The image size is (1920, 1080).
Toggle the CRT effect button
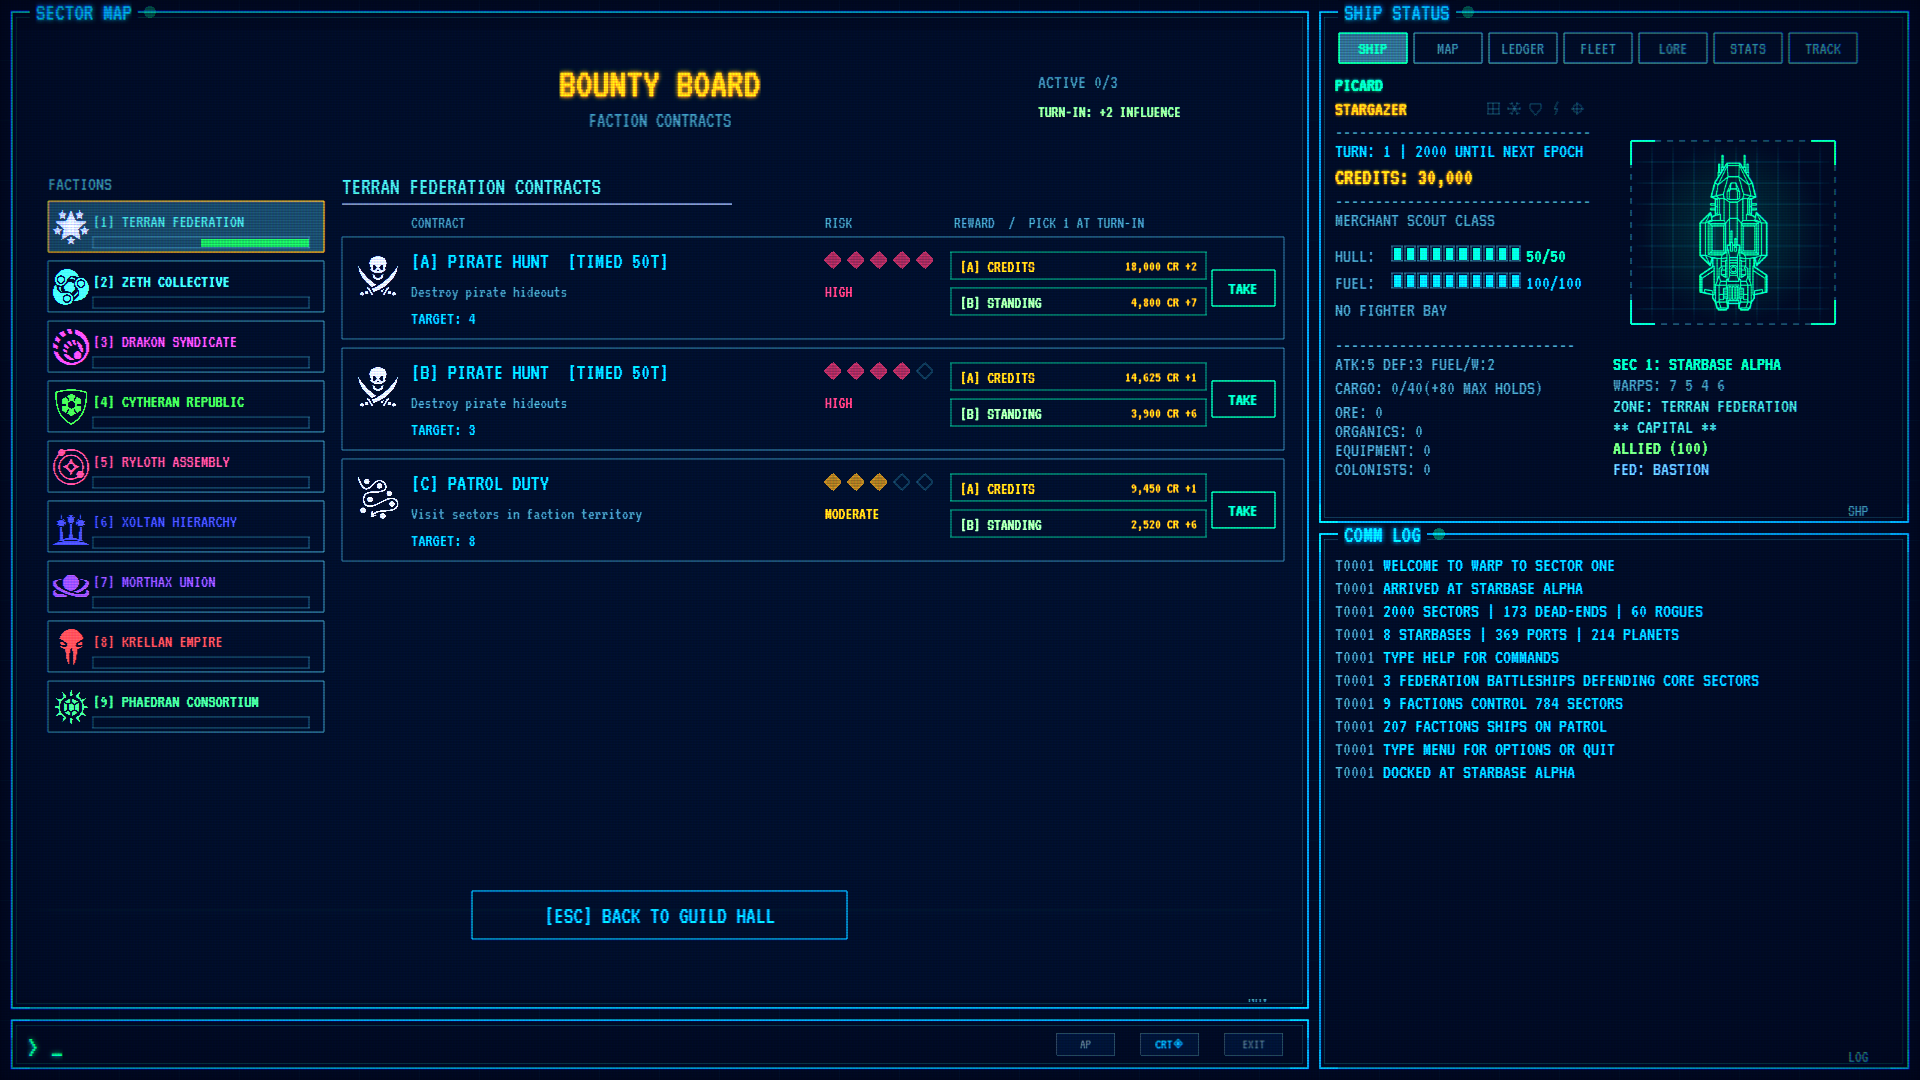pos(1169,1044)
